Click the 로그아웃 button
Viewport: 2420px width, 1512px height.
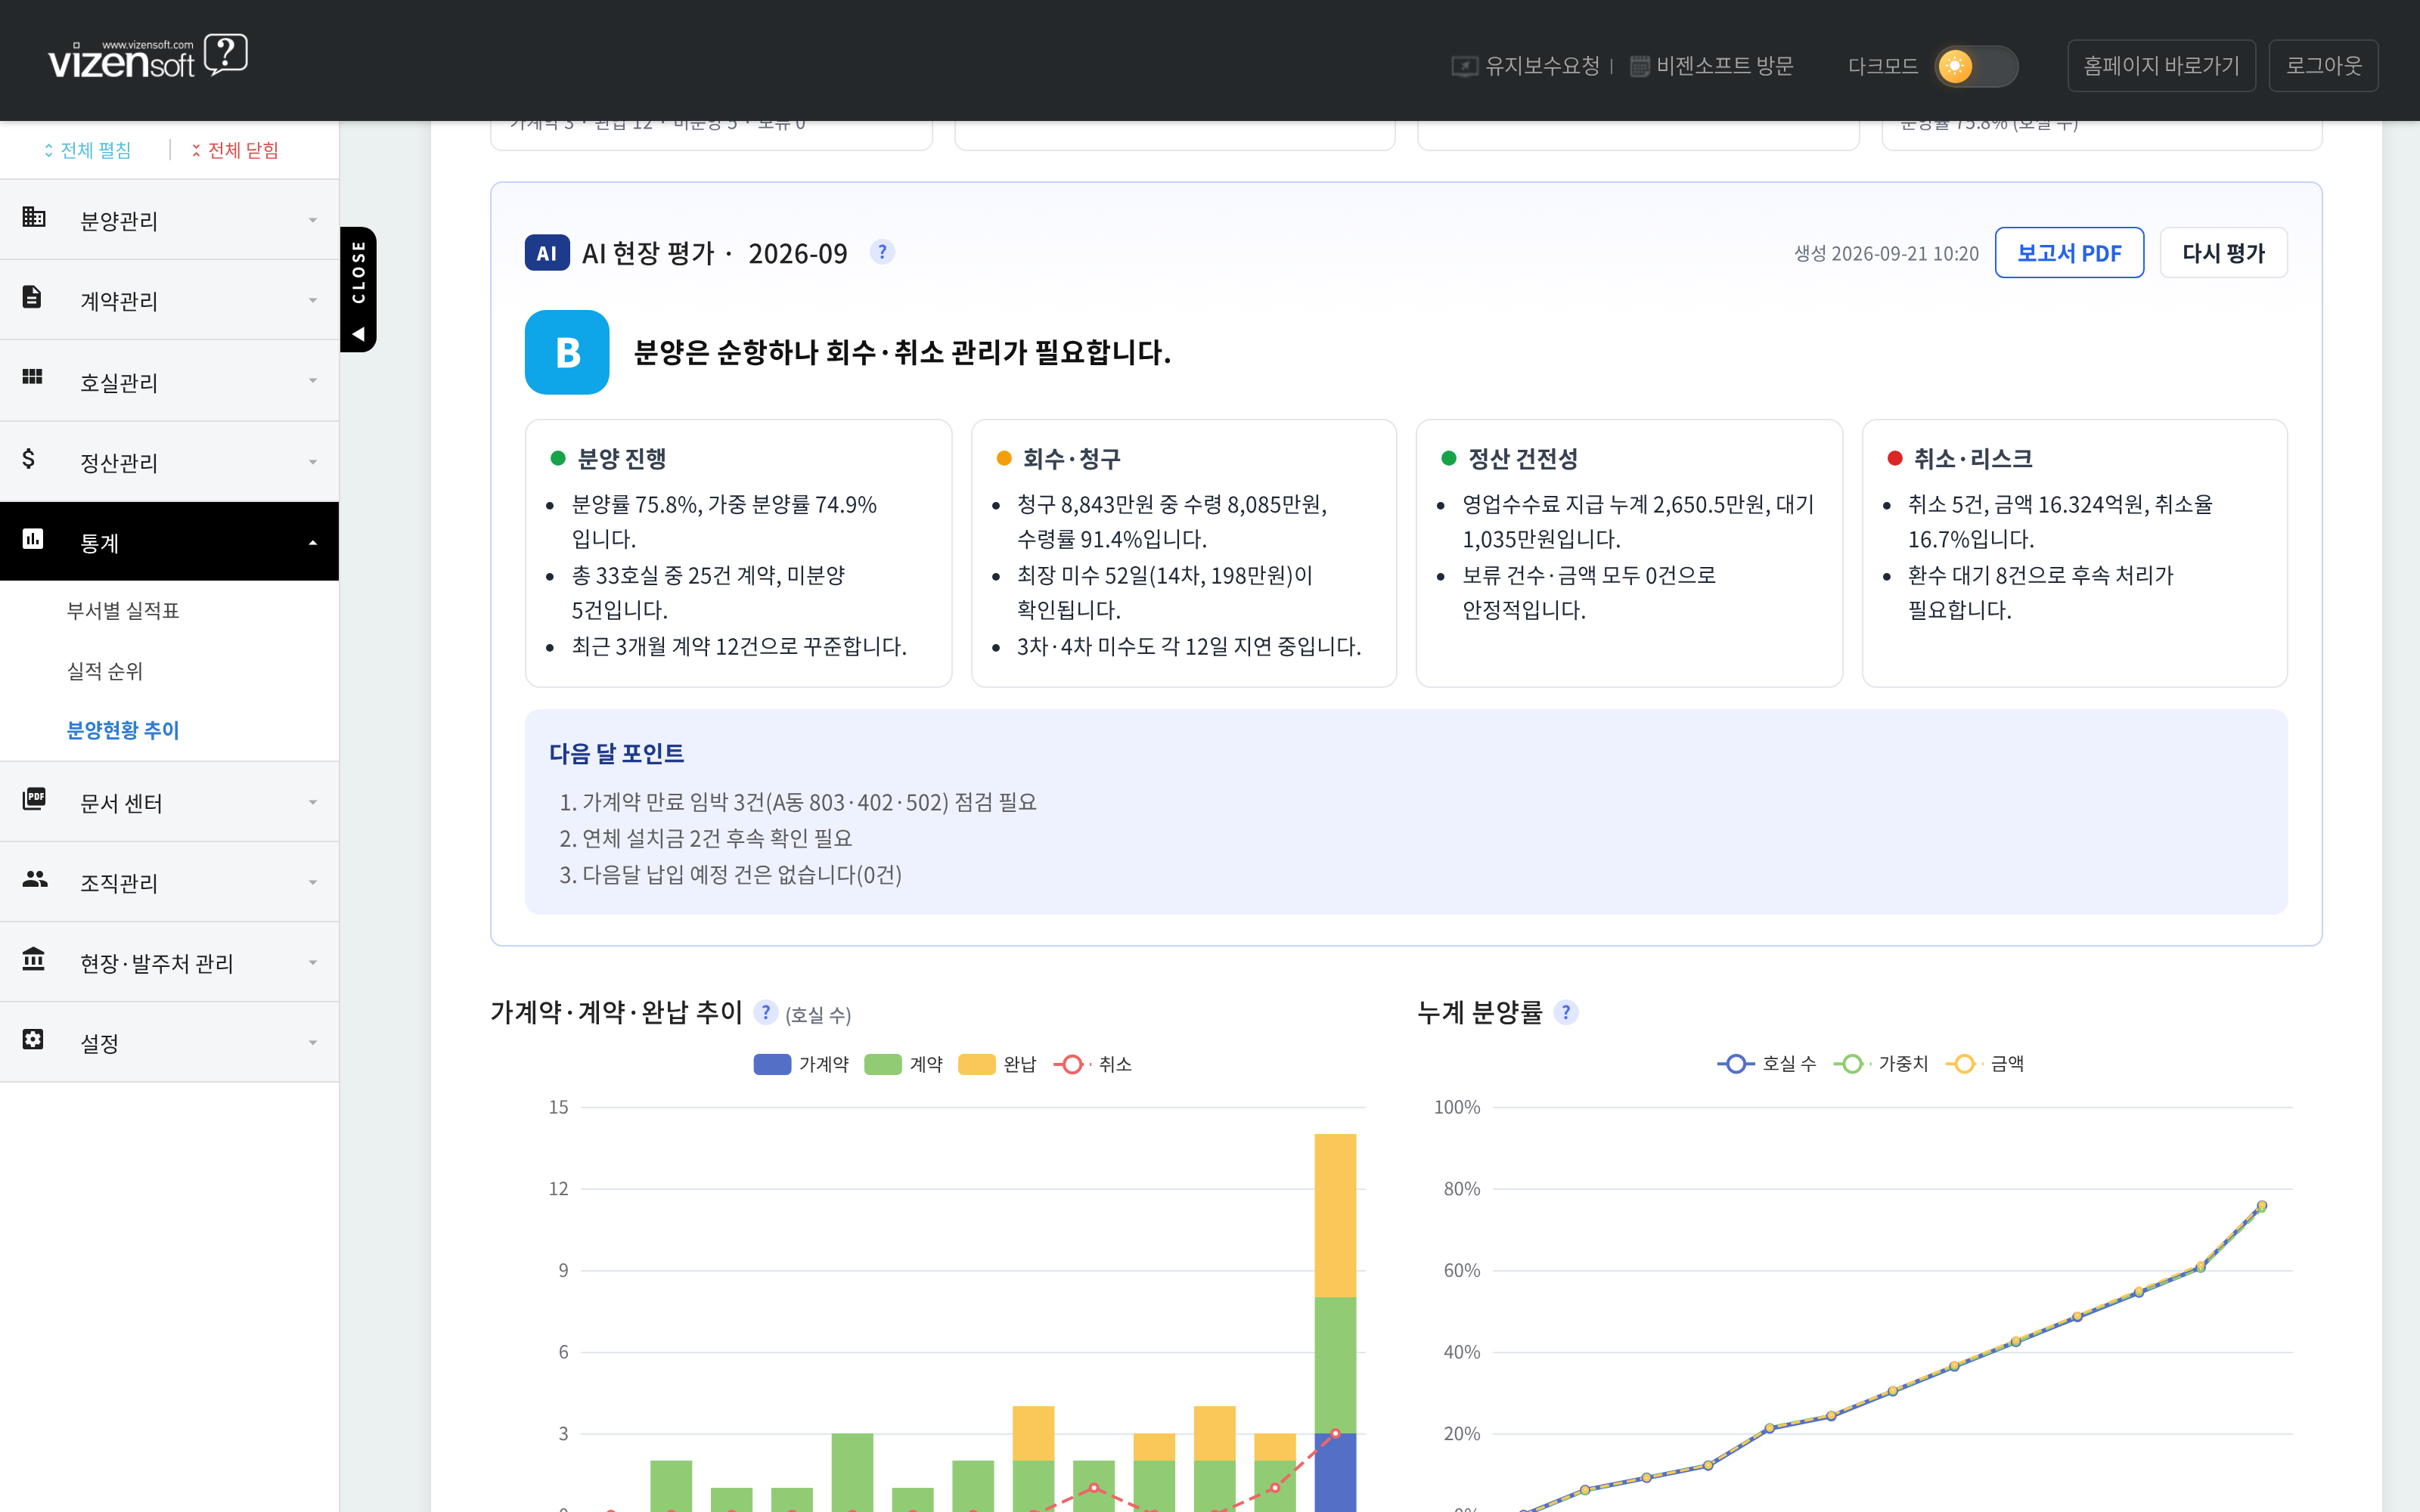click(2323, 66)
